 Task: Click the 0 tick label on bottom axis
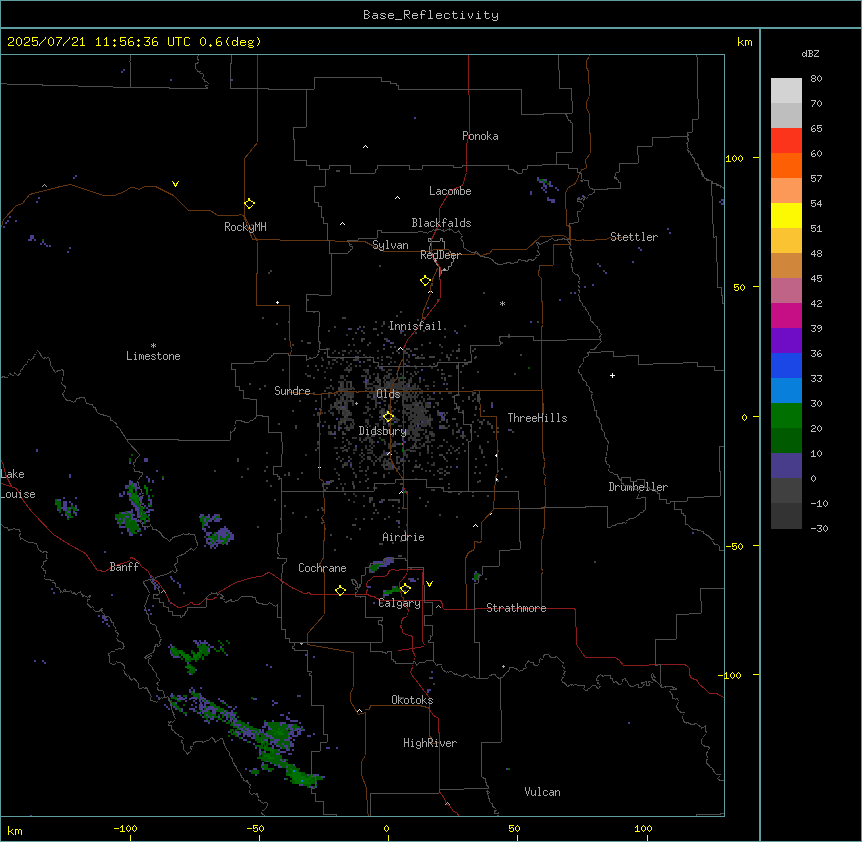pyautogui.click(x=386, y=828)
